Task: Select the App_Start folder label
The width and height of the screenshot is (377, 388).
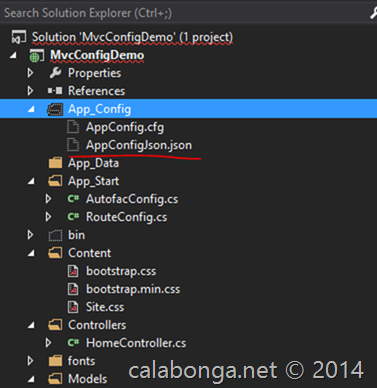Action: [x=93, y=181]
